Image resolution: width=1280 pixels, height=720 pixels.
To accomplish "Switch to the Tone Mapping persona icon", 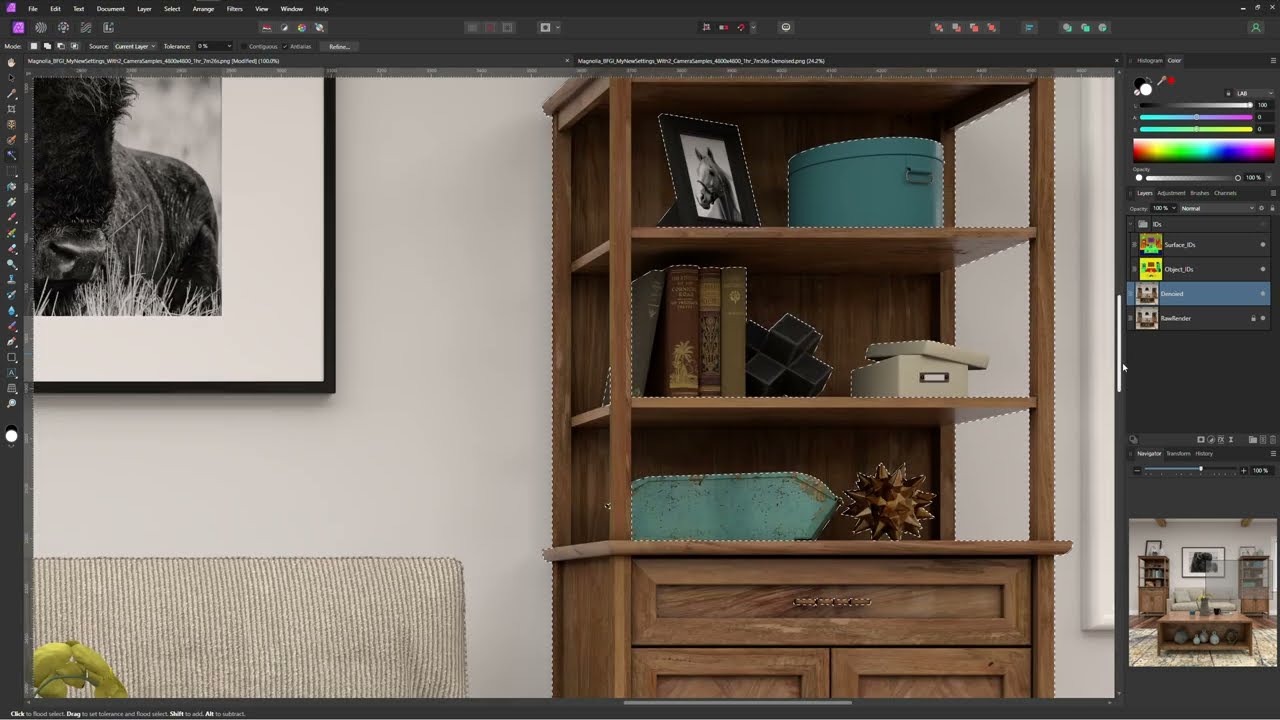I will [86, 27].
